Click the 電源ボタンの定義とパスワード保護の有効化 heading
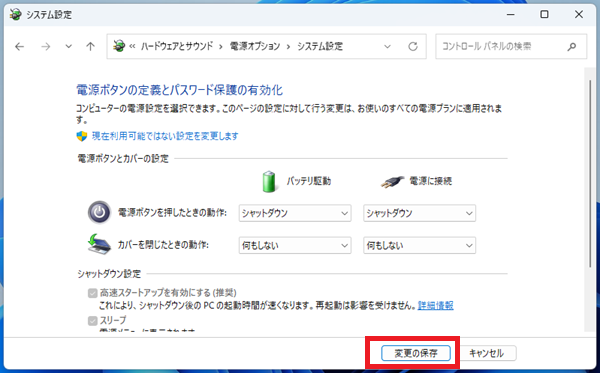 point(179,90)
